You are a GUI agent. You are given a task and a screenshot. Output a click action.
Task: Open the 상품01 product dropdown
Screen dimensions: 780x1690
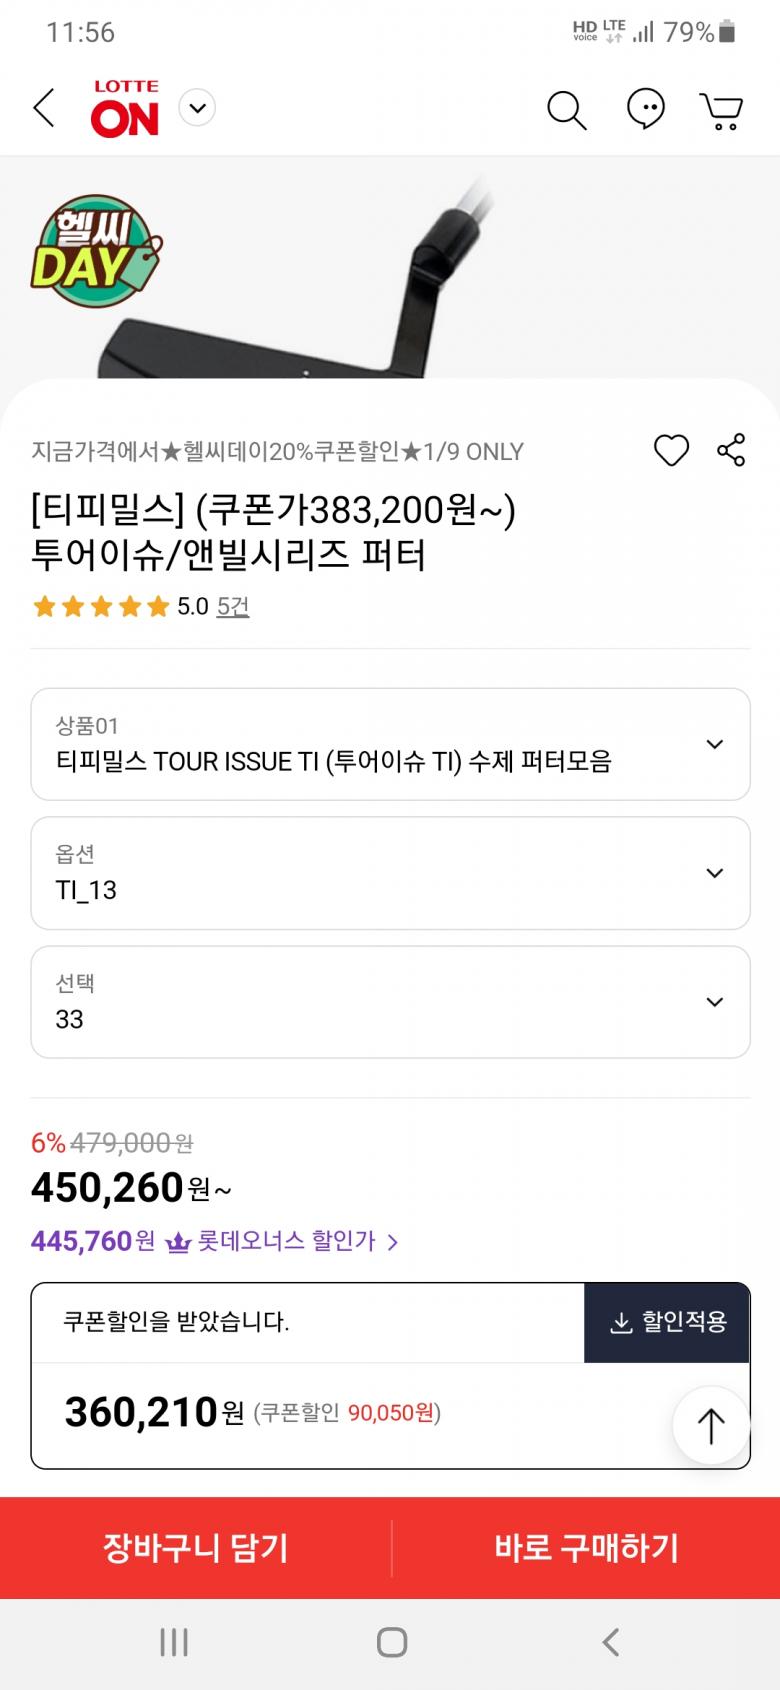390,744
